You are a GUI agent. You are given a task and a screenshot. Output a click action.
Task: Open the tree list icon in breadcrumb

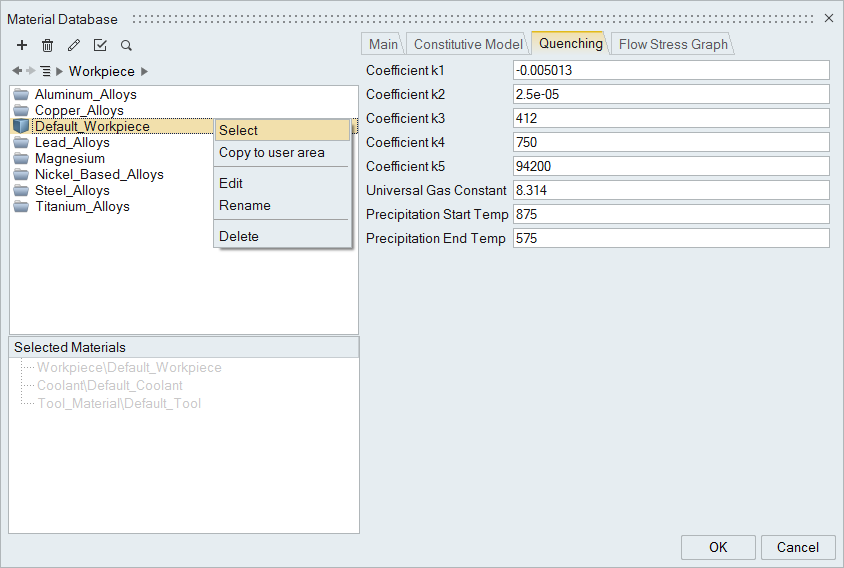45,71
